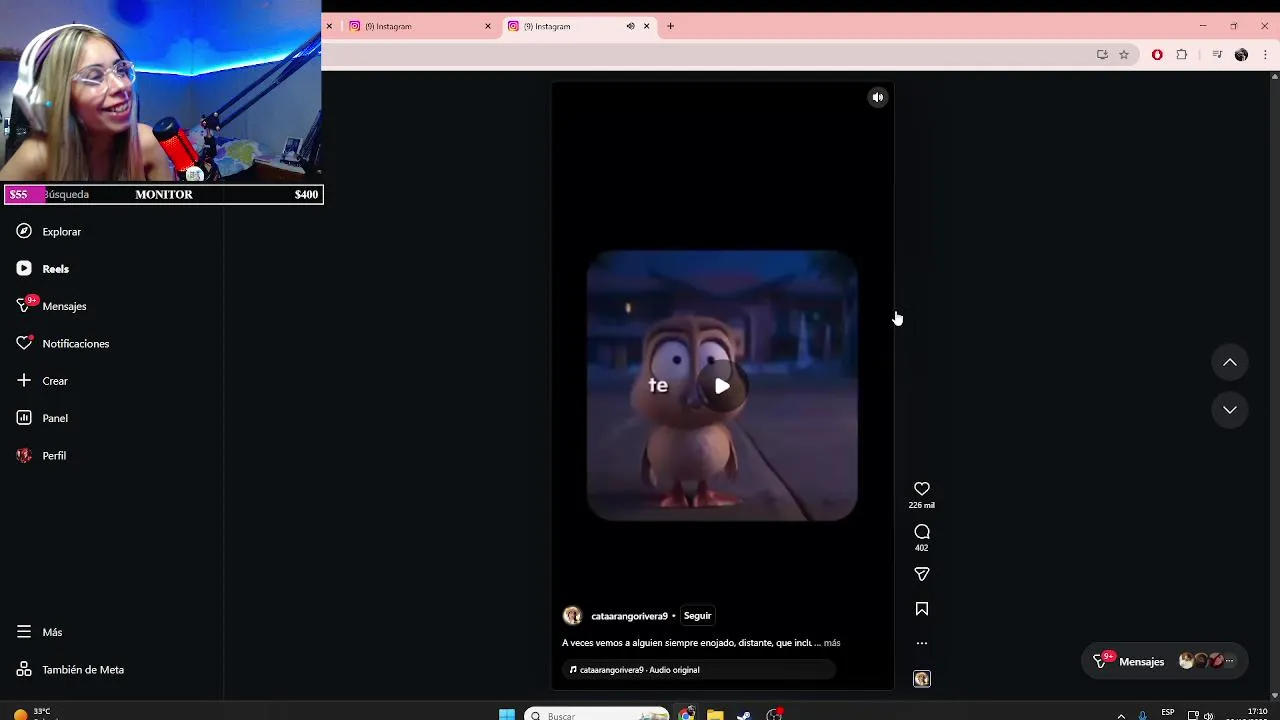The height and width of the screenshot is (720, 1280).
Task: Go to the previous reel with up arrow
Action: click(1230, 362)
